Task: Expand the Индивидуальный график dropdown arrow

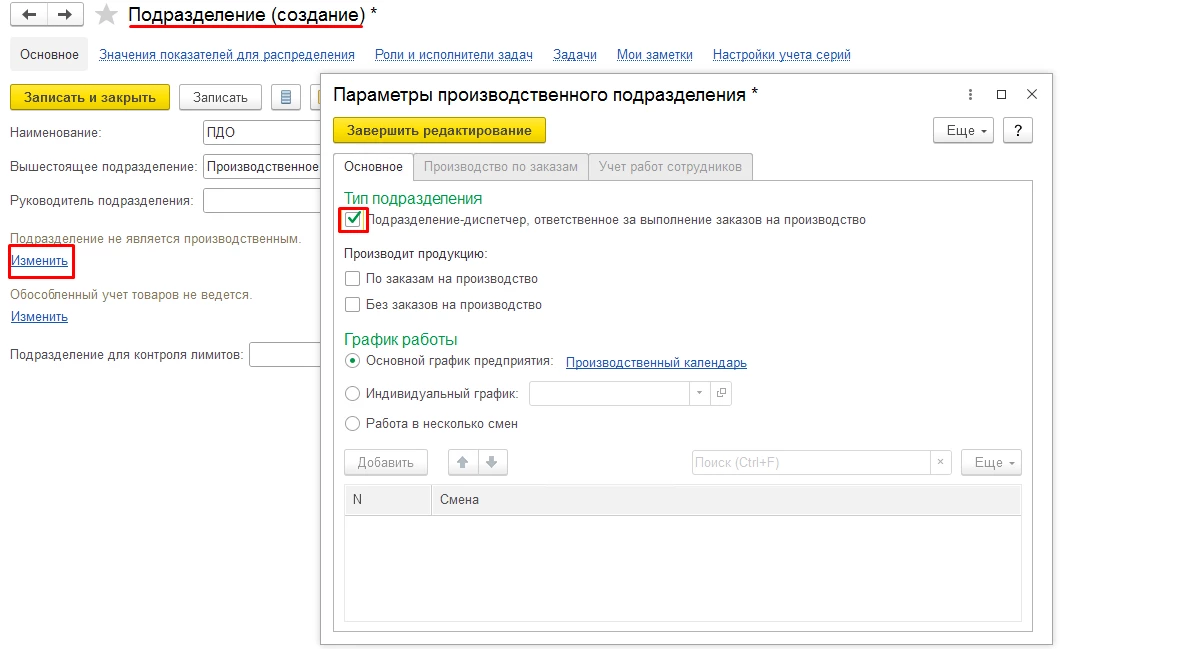Action: [700, 393]
